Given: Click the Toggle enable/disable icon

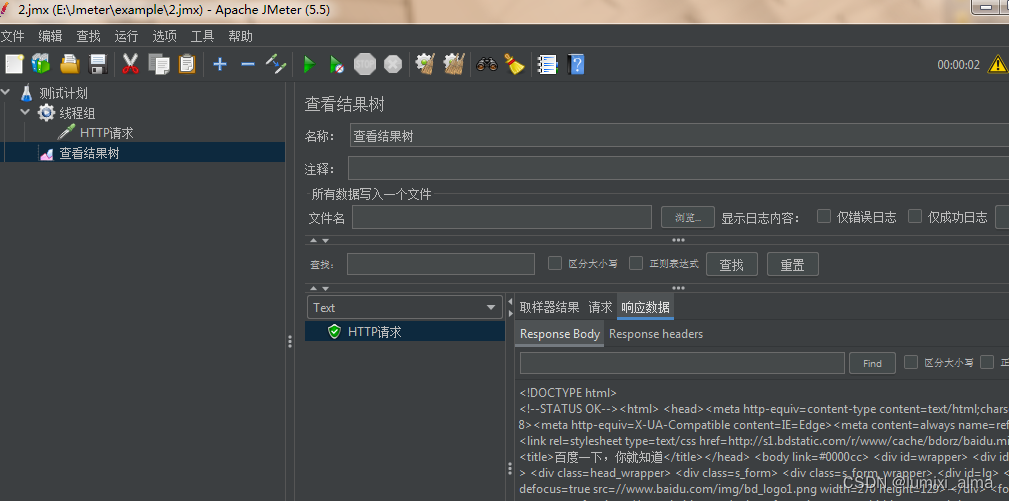Looking at the screenshot, I should (276, 64).
